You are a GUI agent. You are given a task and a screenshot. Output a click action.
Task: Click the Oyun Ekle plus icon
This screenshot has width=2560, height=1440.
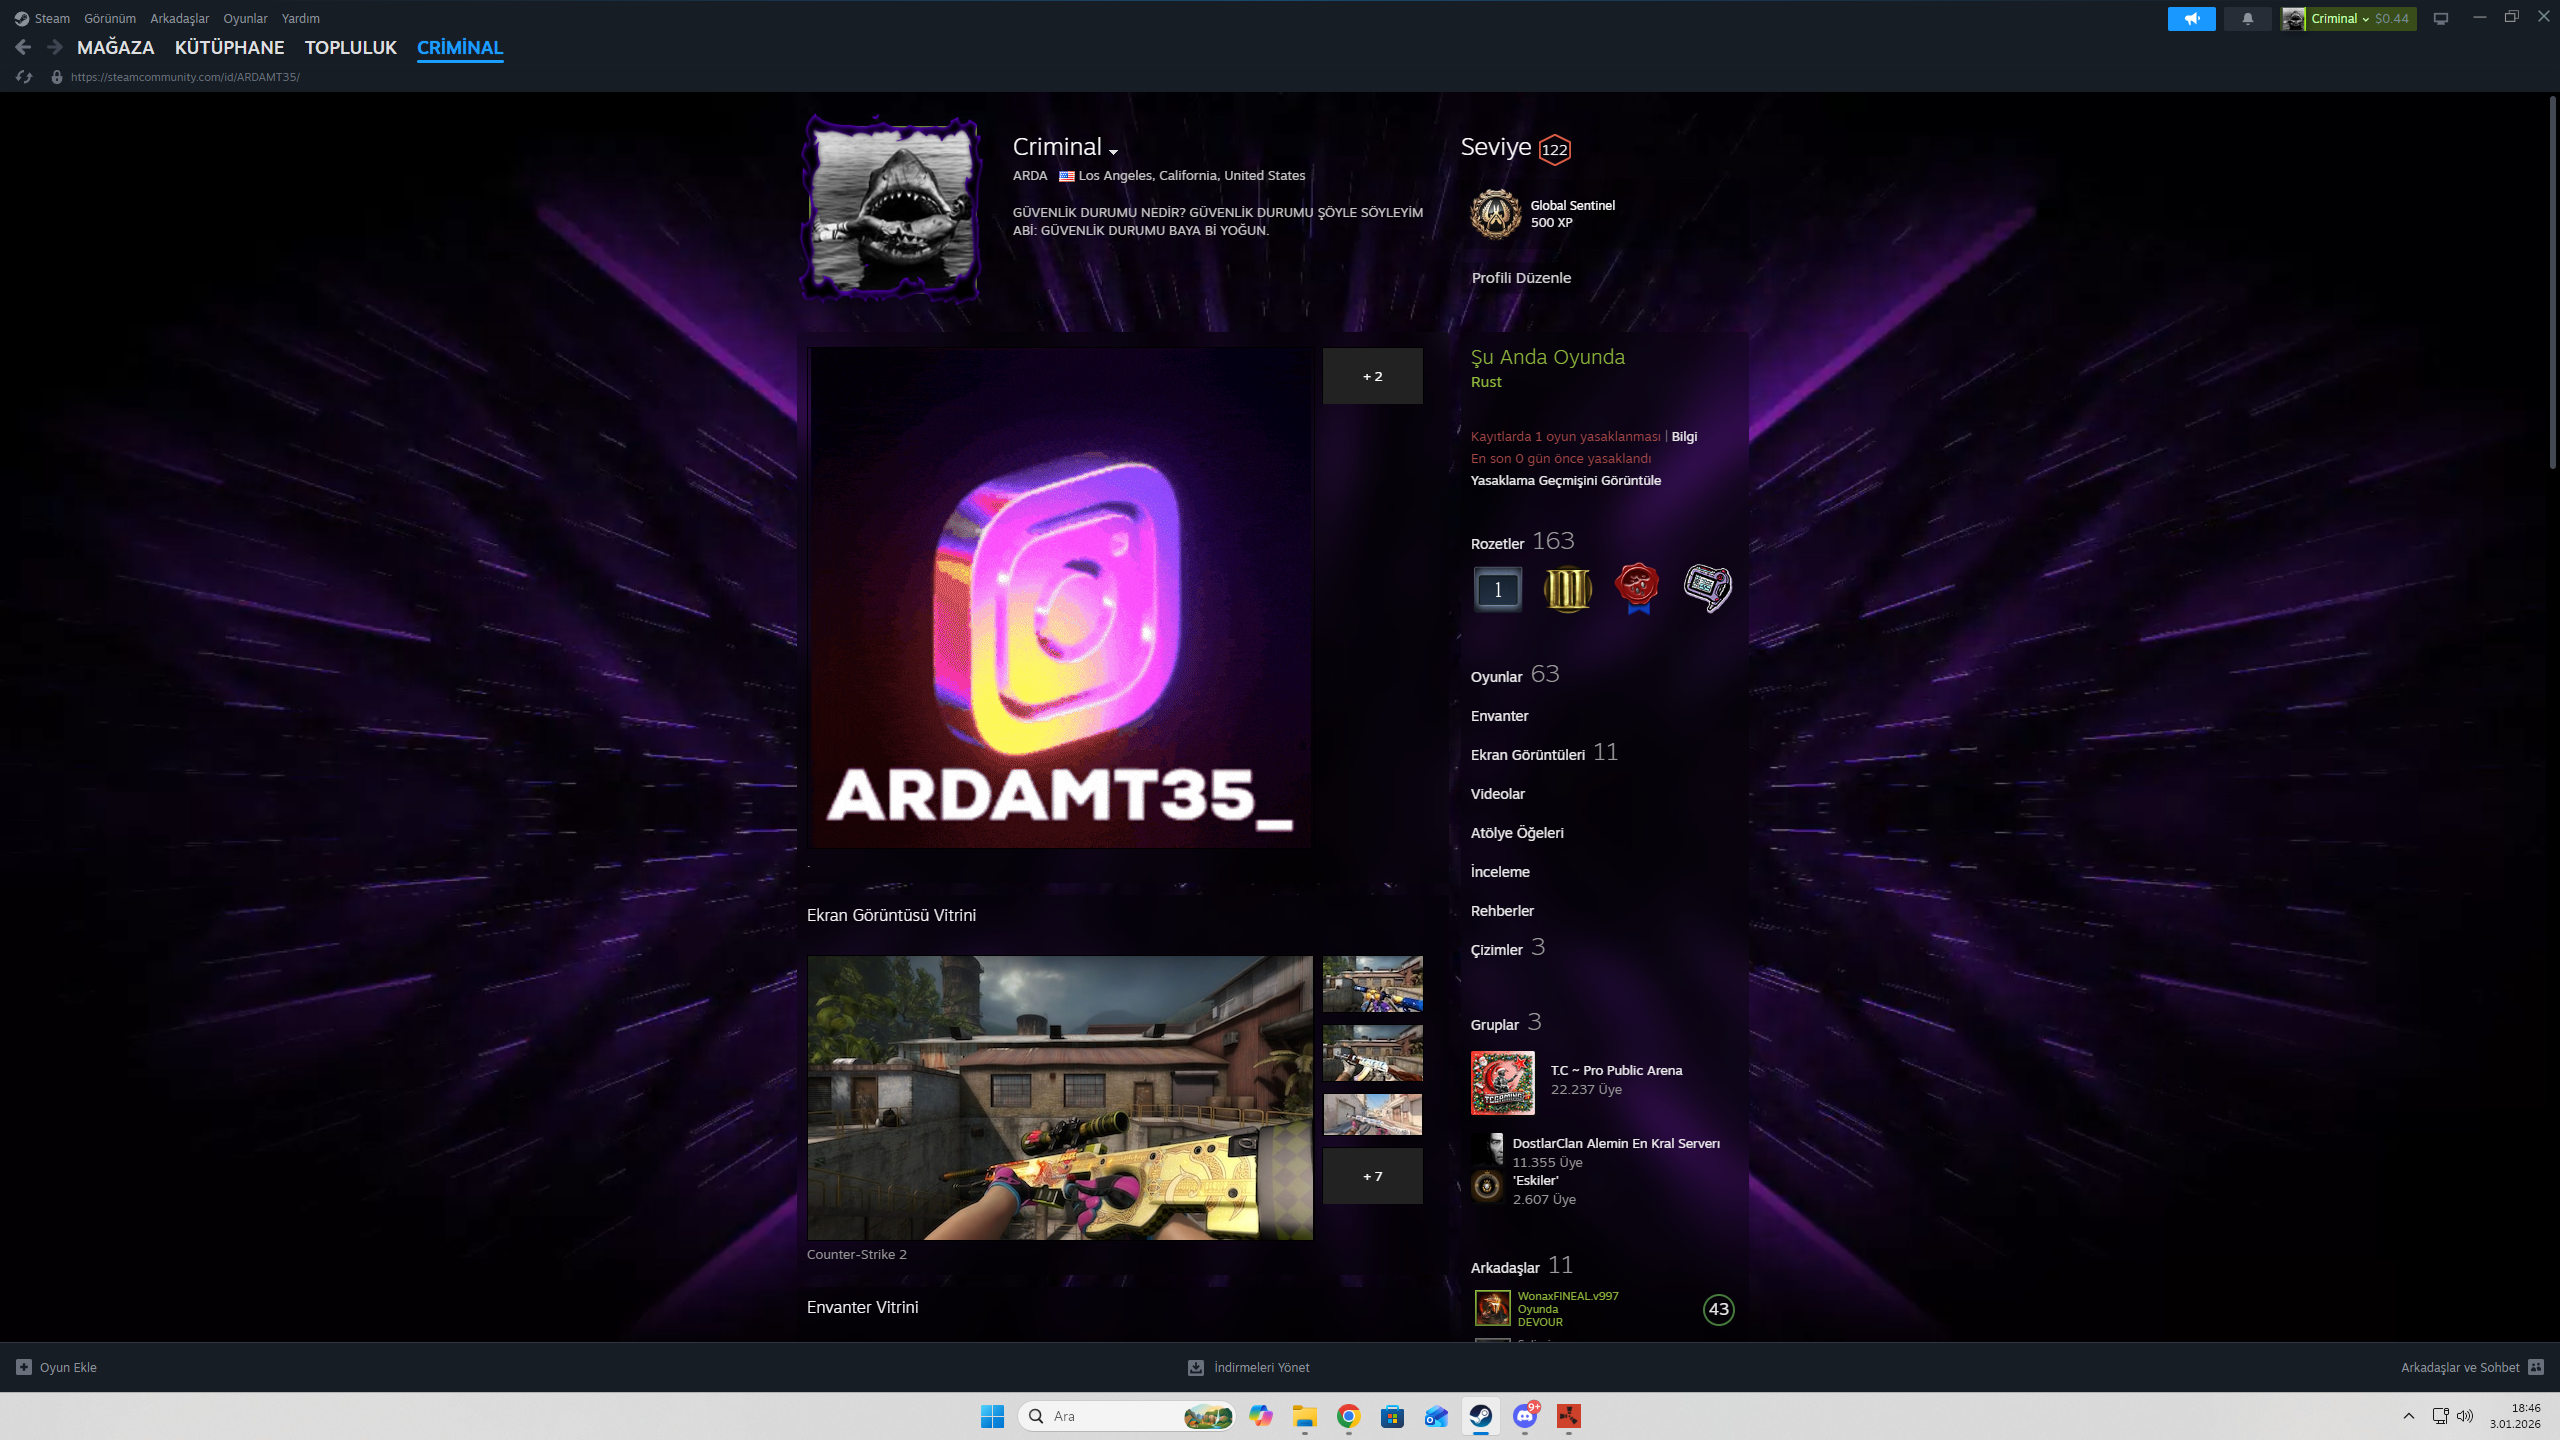pyautogui.click(x=24, y=1367)
